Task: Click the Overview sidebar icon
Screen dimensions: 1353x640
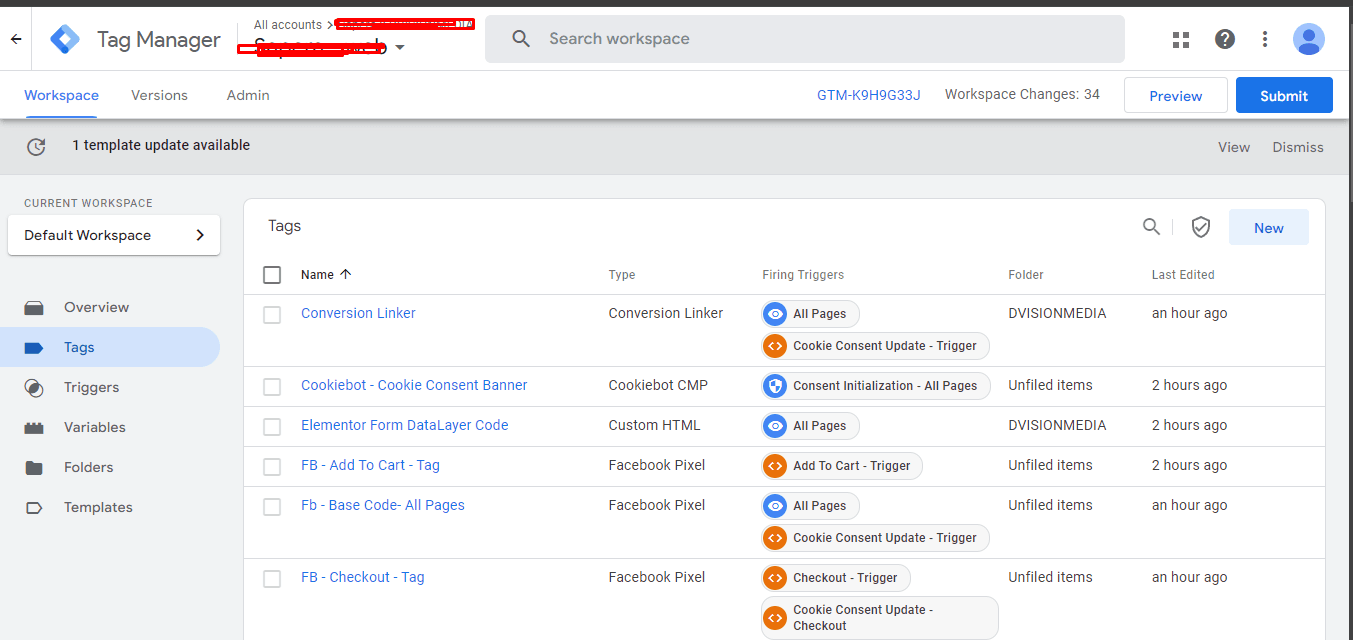Action: click(x=34, y=307)
